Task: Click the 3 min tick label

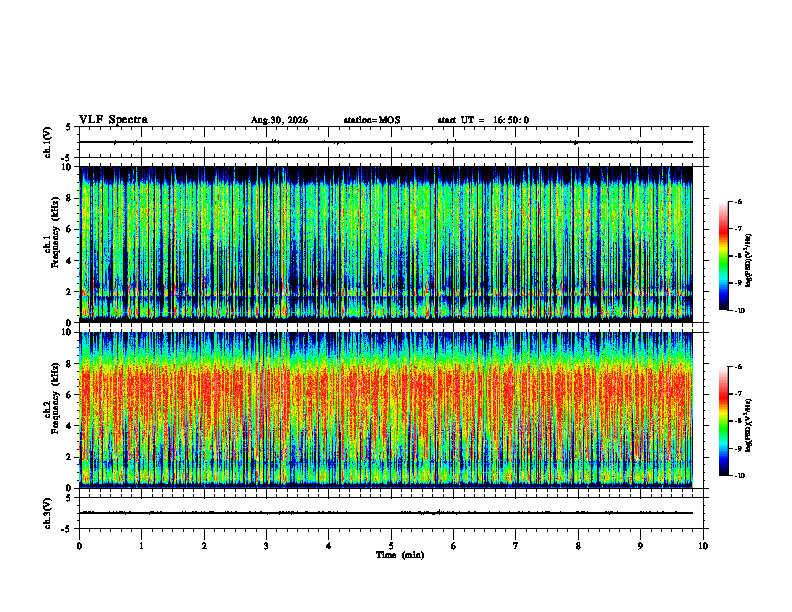Action: click(x=266, y=546)
